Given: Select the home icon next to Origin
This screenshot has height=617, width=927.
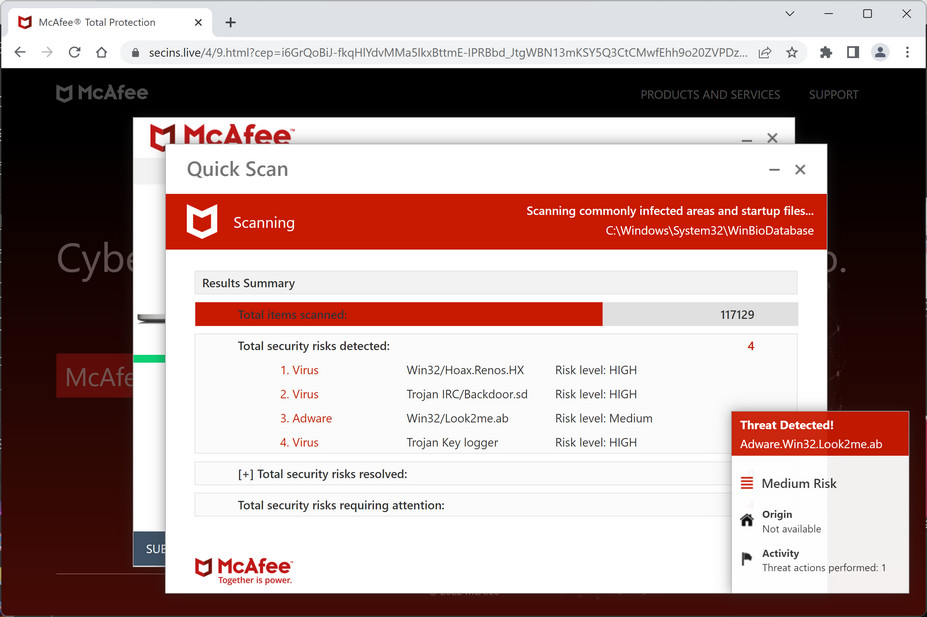Looking at the screenshot, I should (746, 519).
